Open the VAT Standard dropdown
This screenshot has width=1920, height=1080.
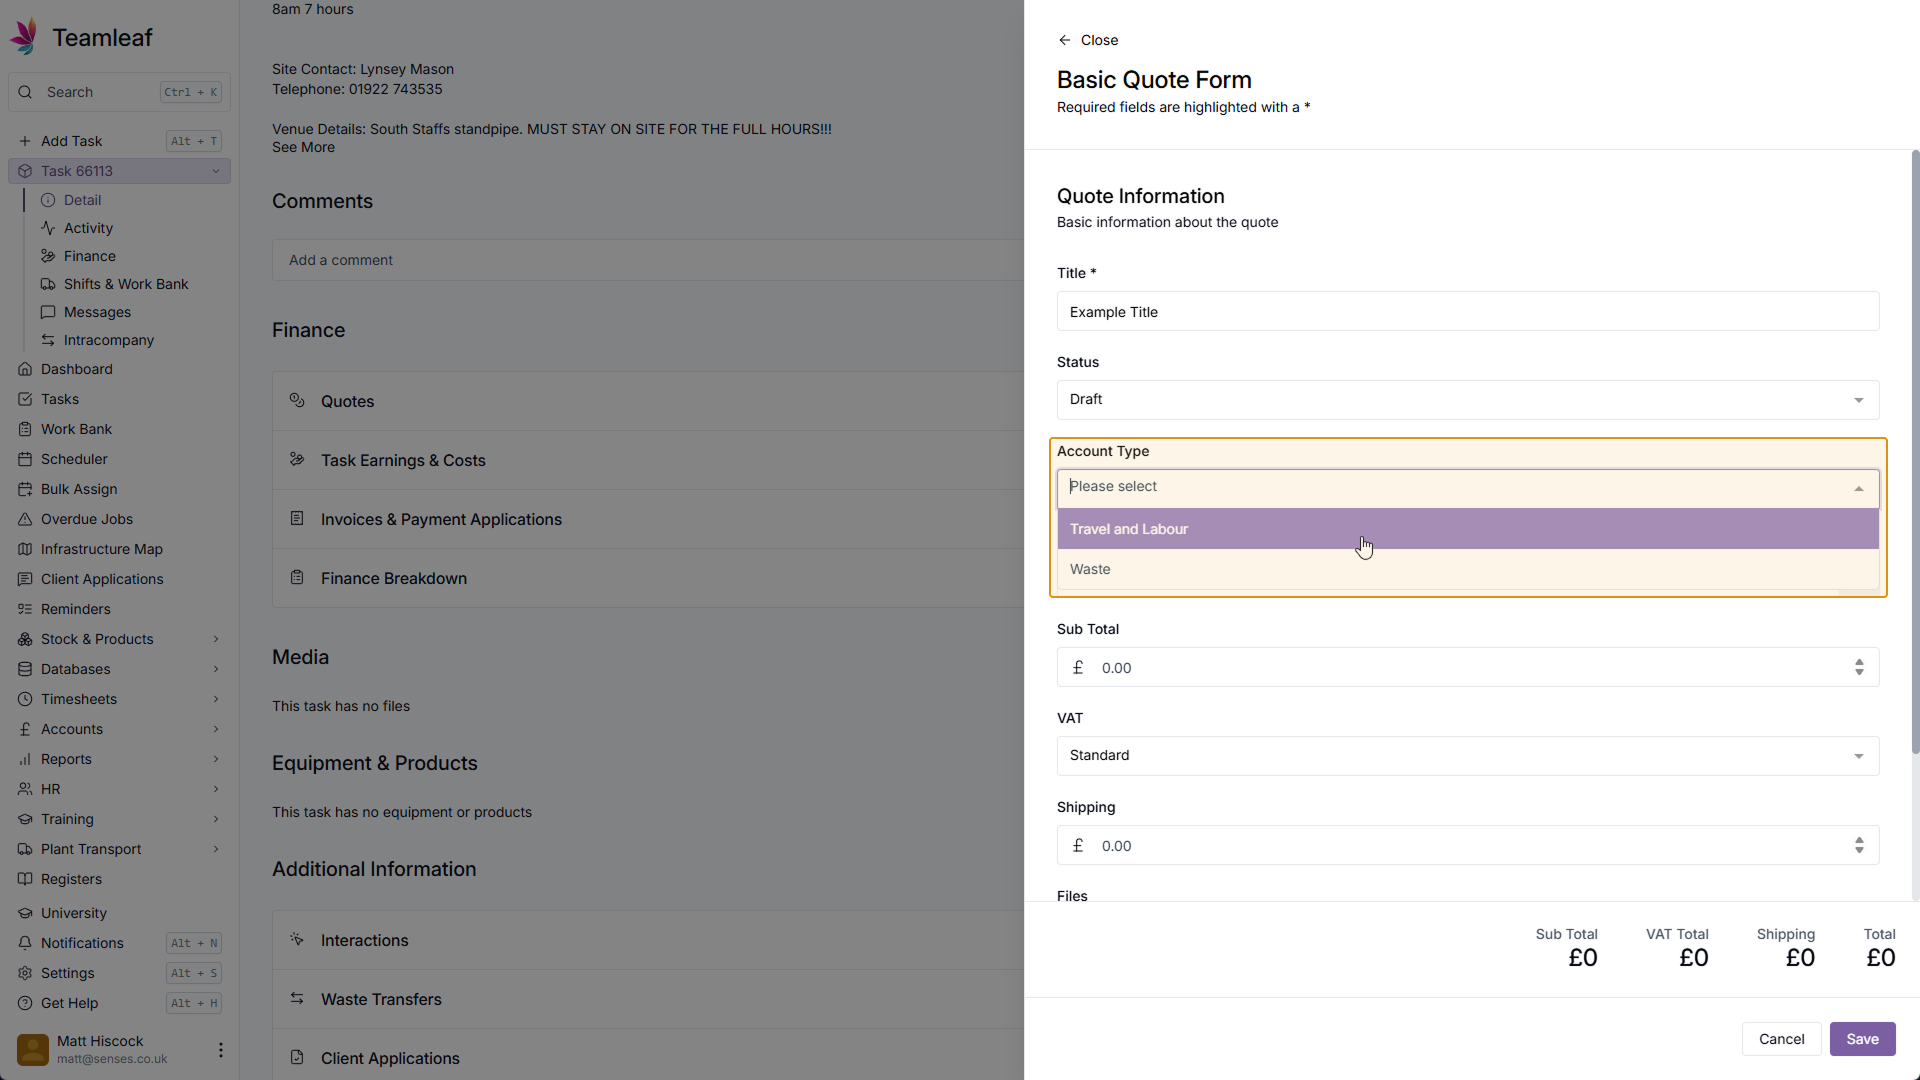[x=1467, y=756]
